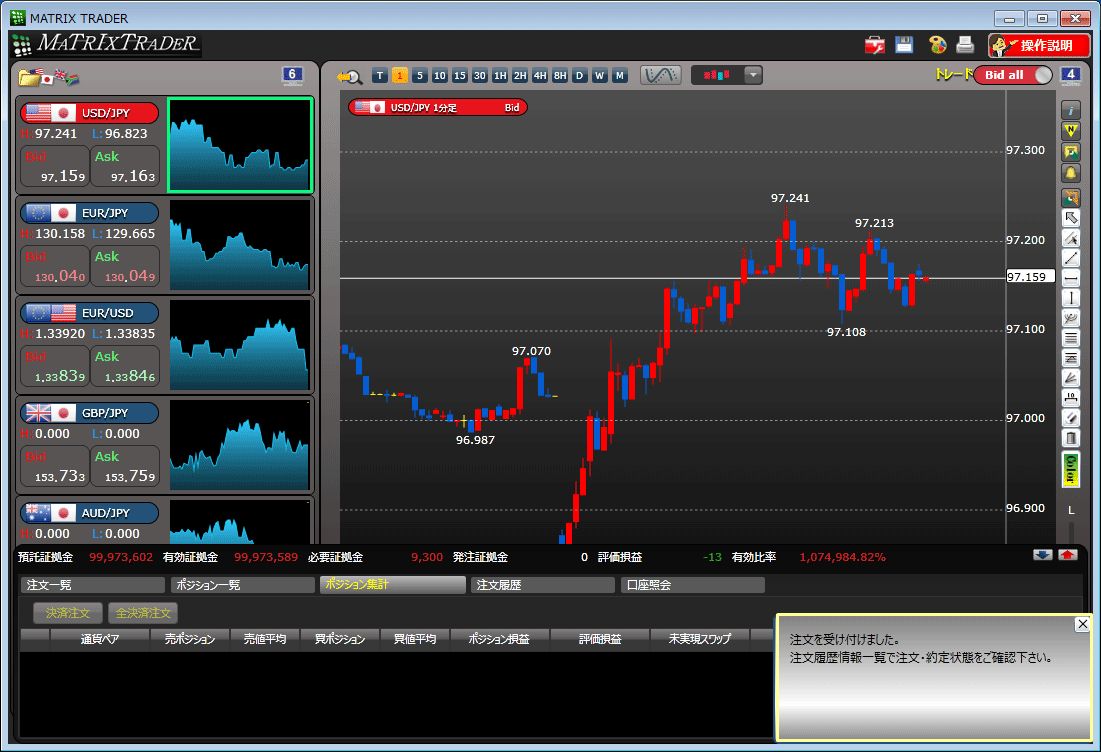
Task: Click the 全決済注文 button
Action: click(143, 613)
